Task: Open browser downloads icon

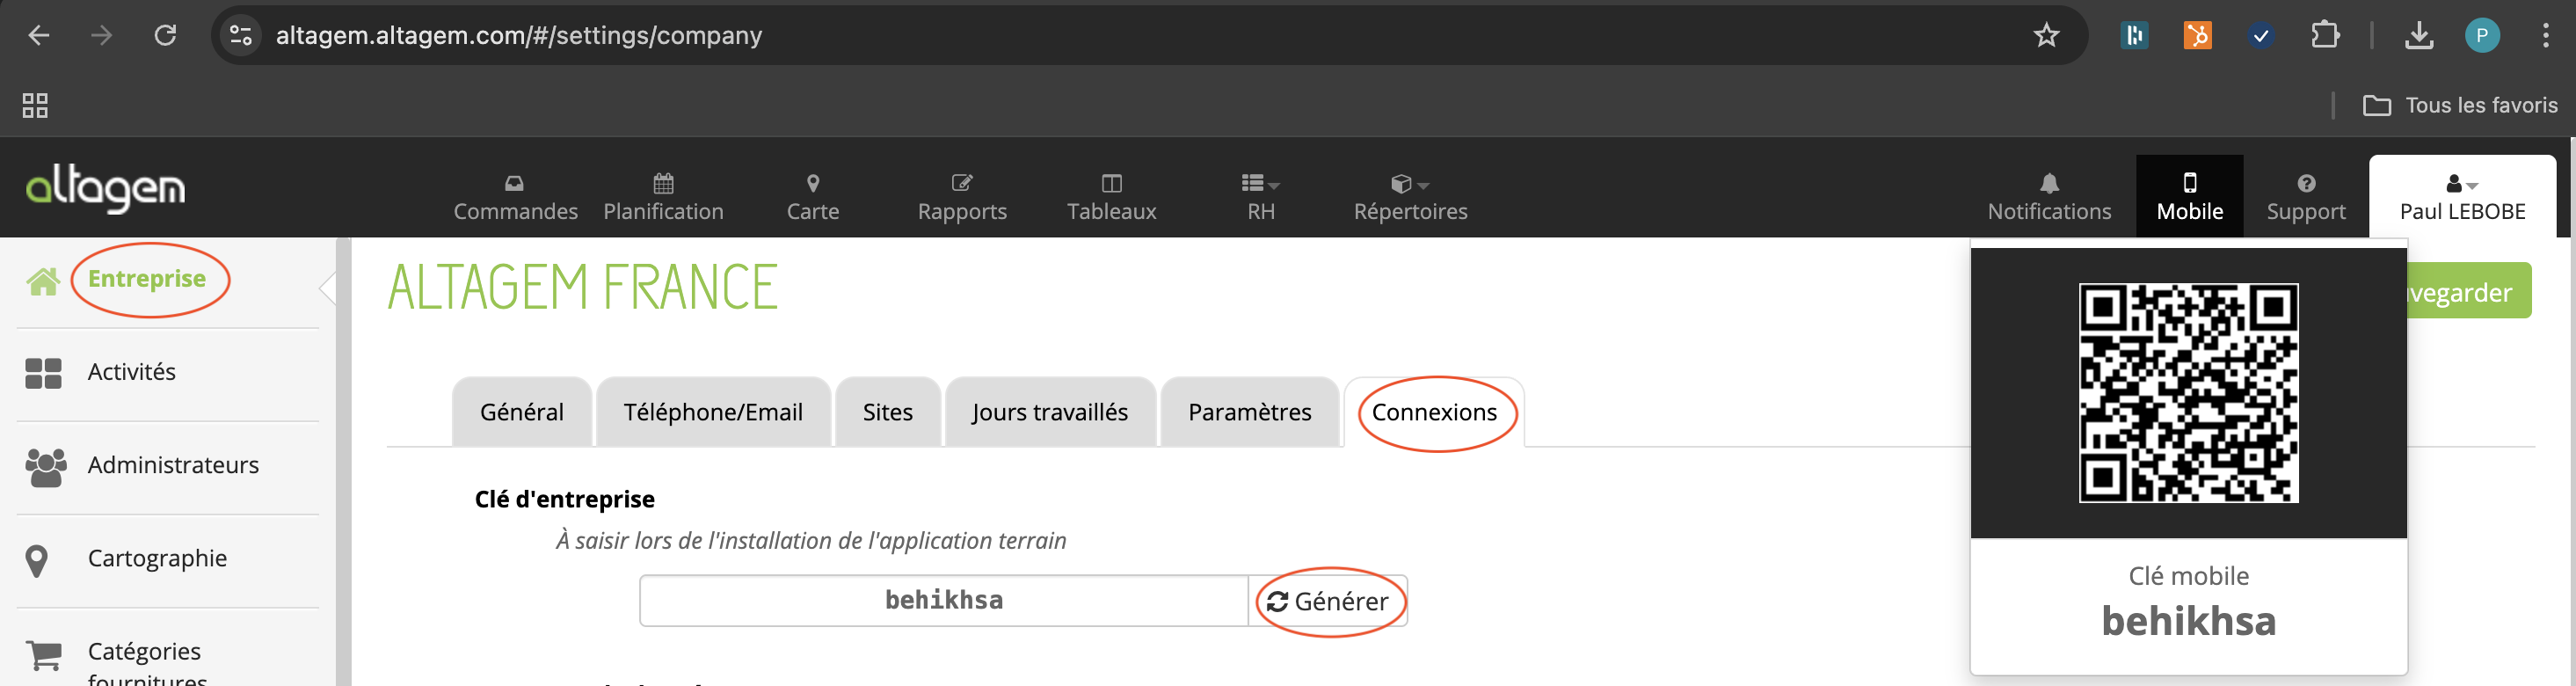Action: pos(2418,35)
